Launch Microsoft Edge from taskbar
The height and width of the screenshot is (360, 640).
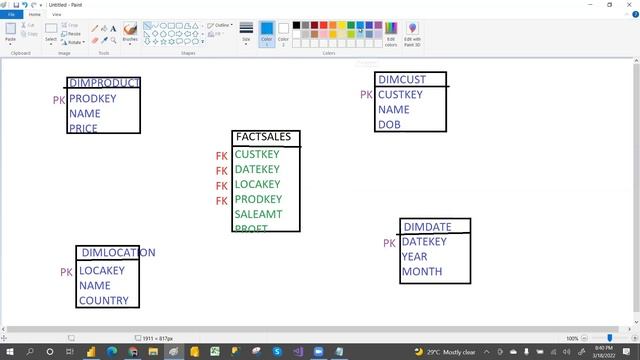111,351
